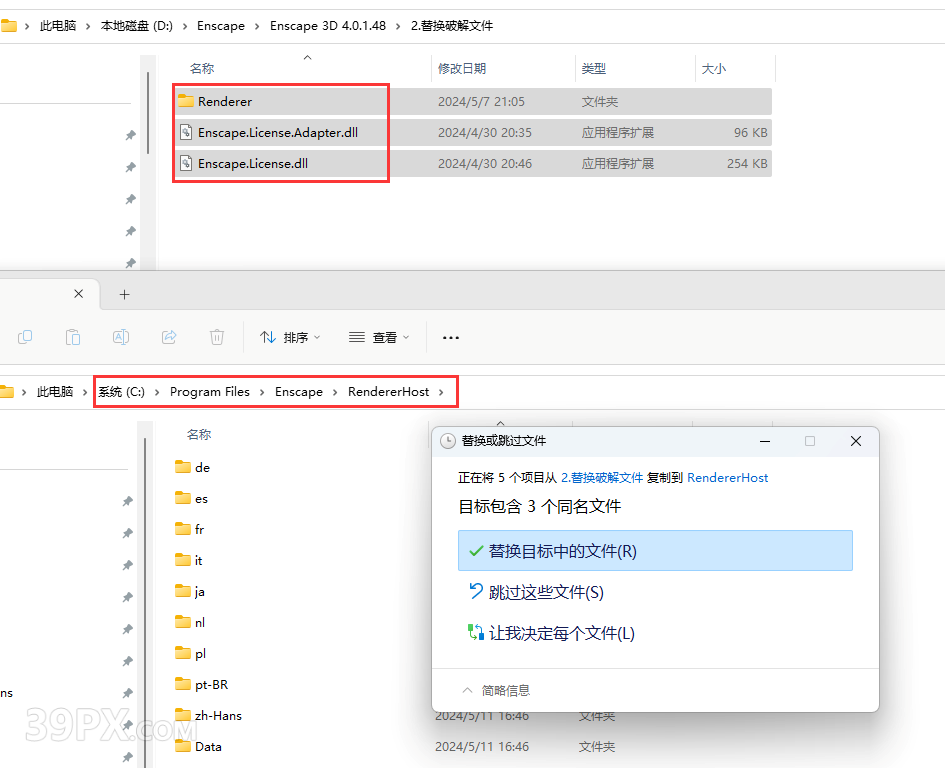
Task: Click the Paste icon in the toolbar
Action: (x=73, y=337)
